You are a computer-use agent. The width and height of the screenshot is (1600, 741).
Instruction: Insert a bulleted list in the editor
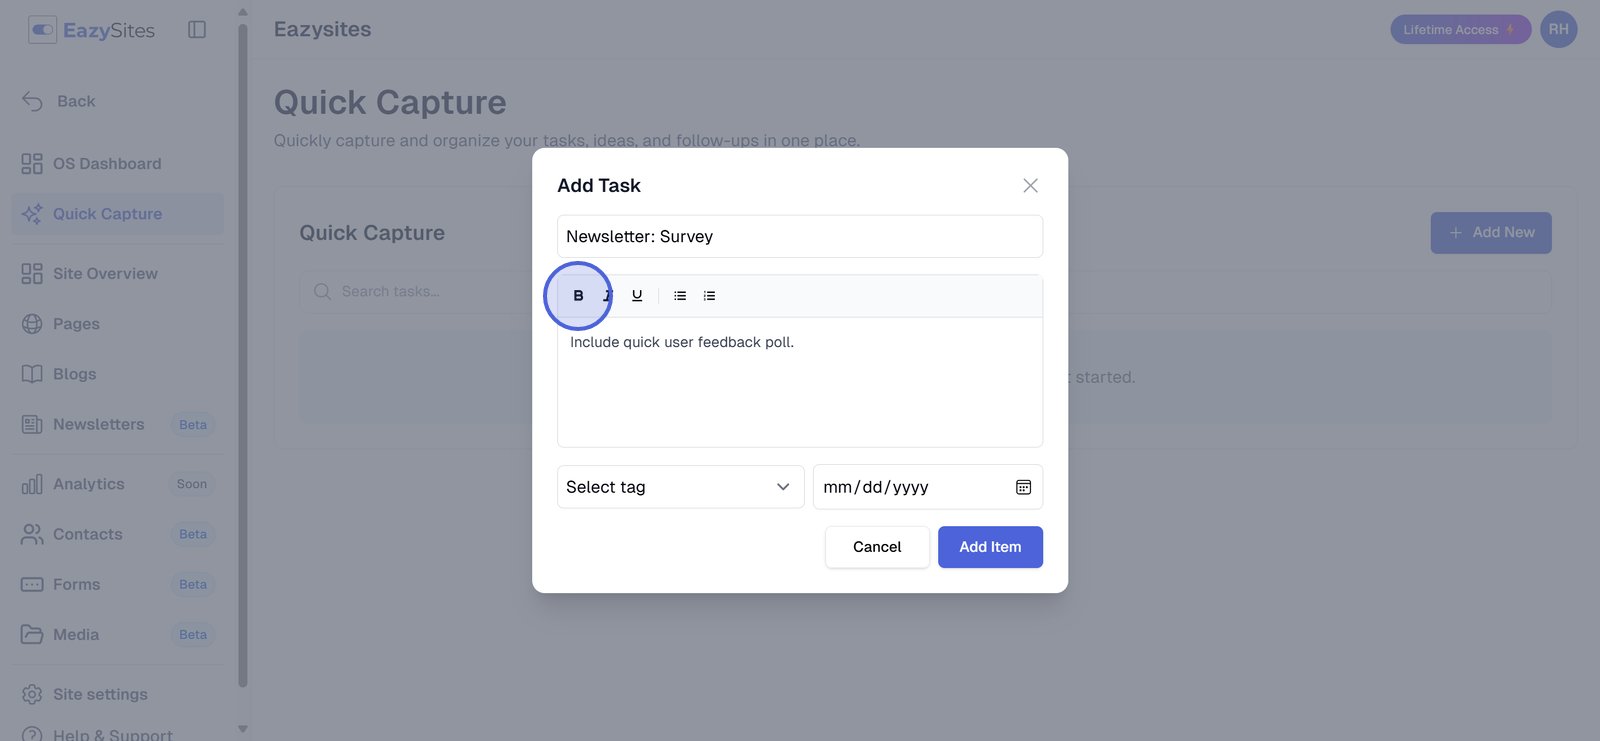(x=679, y=295)
